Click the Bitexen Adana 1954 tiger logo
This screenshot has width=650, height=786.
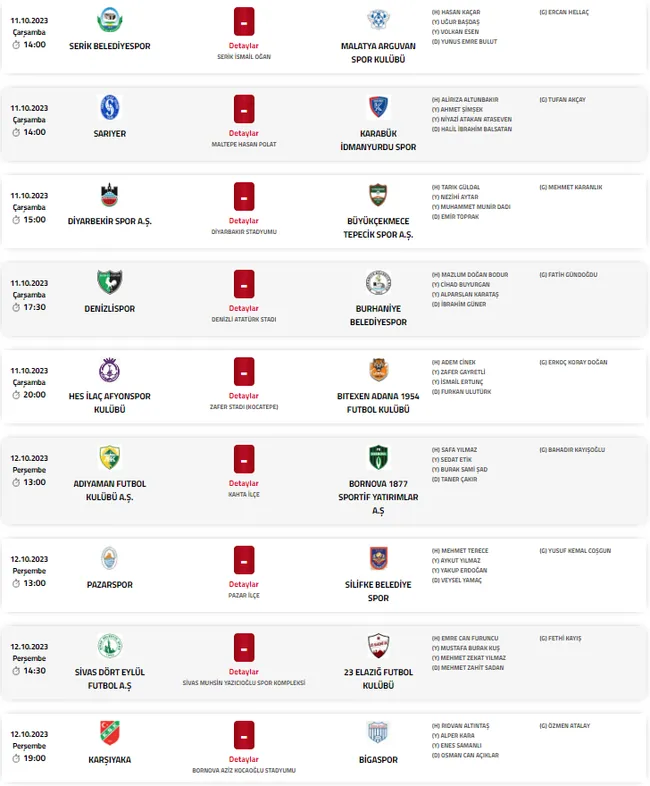378,370
